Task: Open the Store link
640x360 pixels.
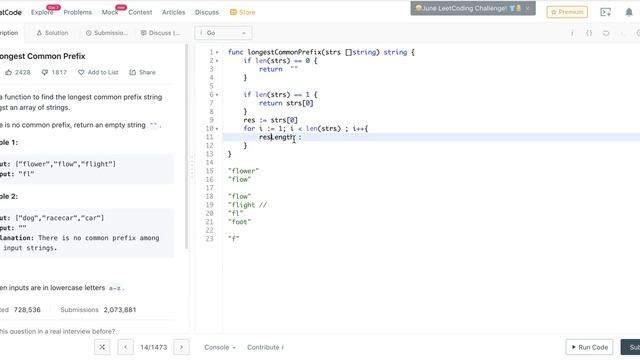Action: (x=242, y=12)
